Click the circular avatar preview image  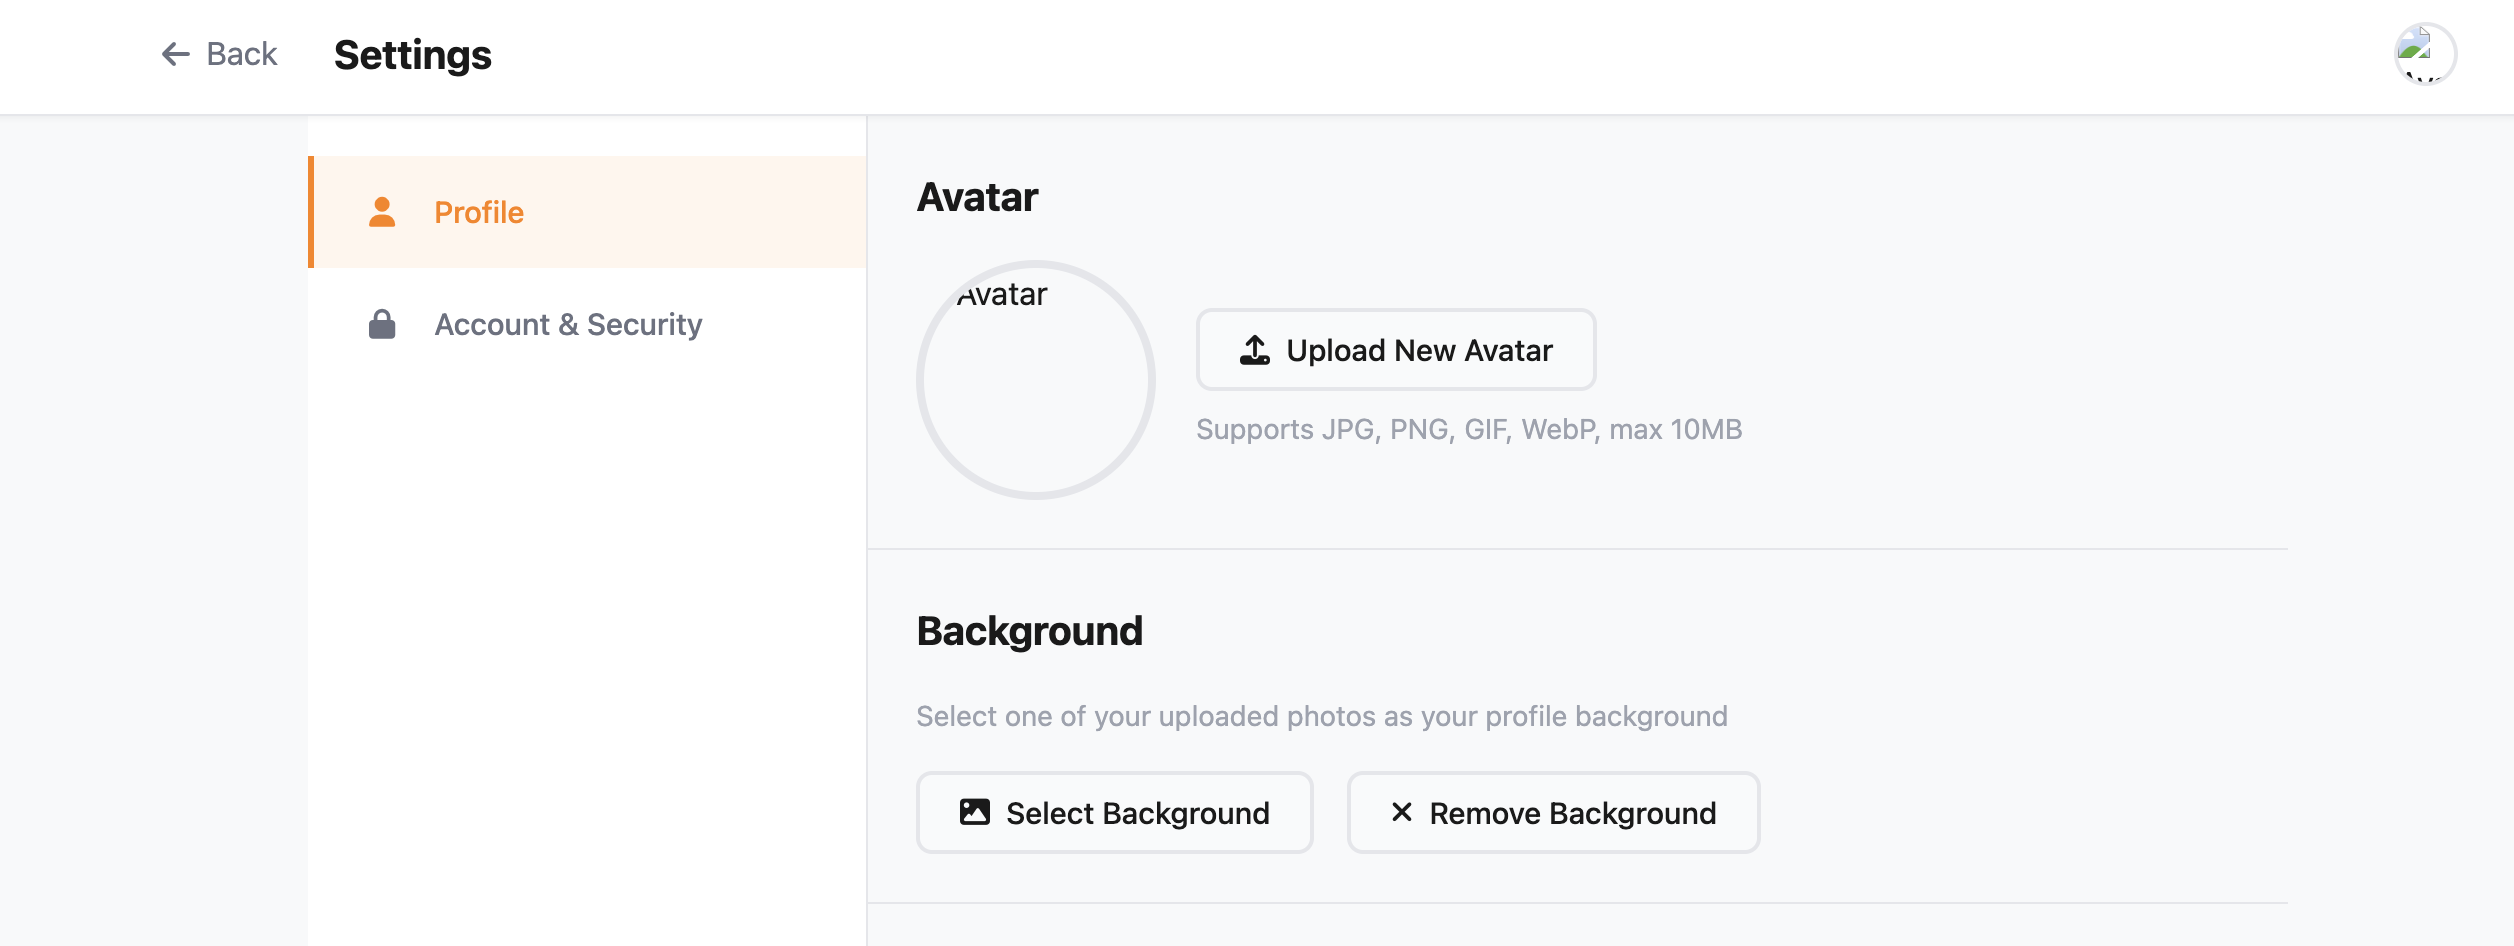click(x=1036, y=380)
